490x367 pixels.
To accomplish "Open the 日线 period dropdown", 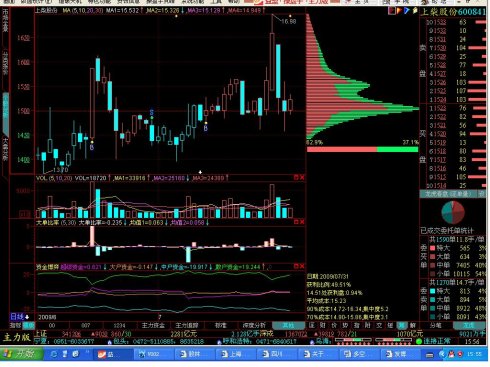I will pos(20,317).
